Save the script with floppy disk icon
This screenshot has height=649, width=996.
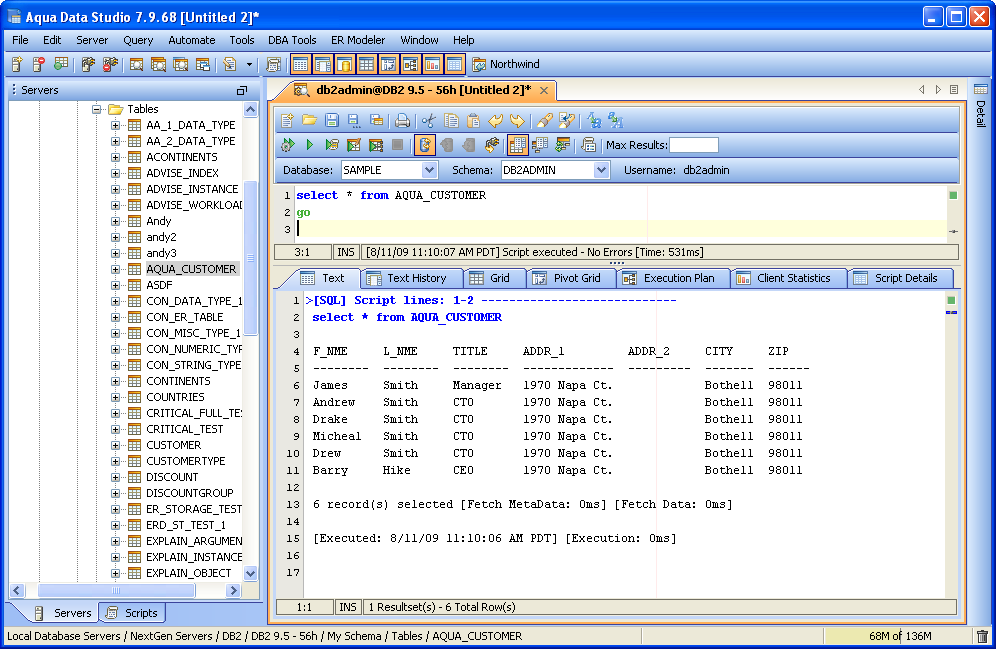[x=331, y=121]
